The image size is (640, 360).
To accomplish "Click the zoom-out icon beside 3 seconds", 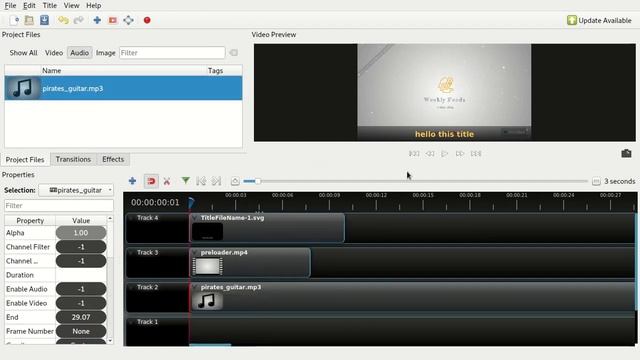I will pyautogui.click(x=596, y=181).
